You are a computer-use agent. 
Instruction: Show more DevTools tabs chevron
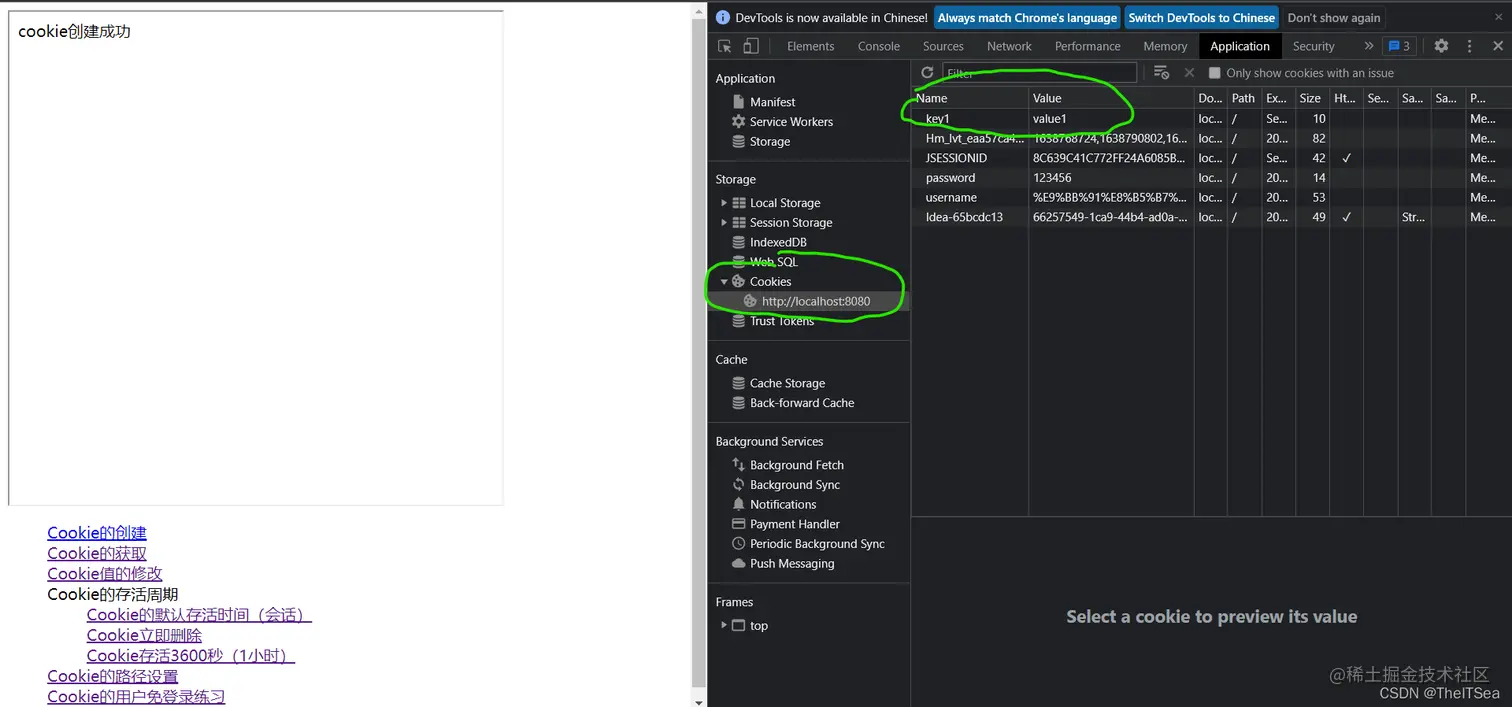(x=1369, y=46)
